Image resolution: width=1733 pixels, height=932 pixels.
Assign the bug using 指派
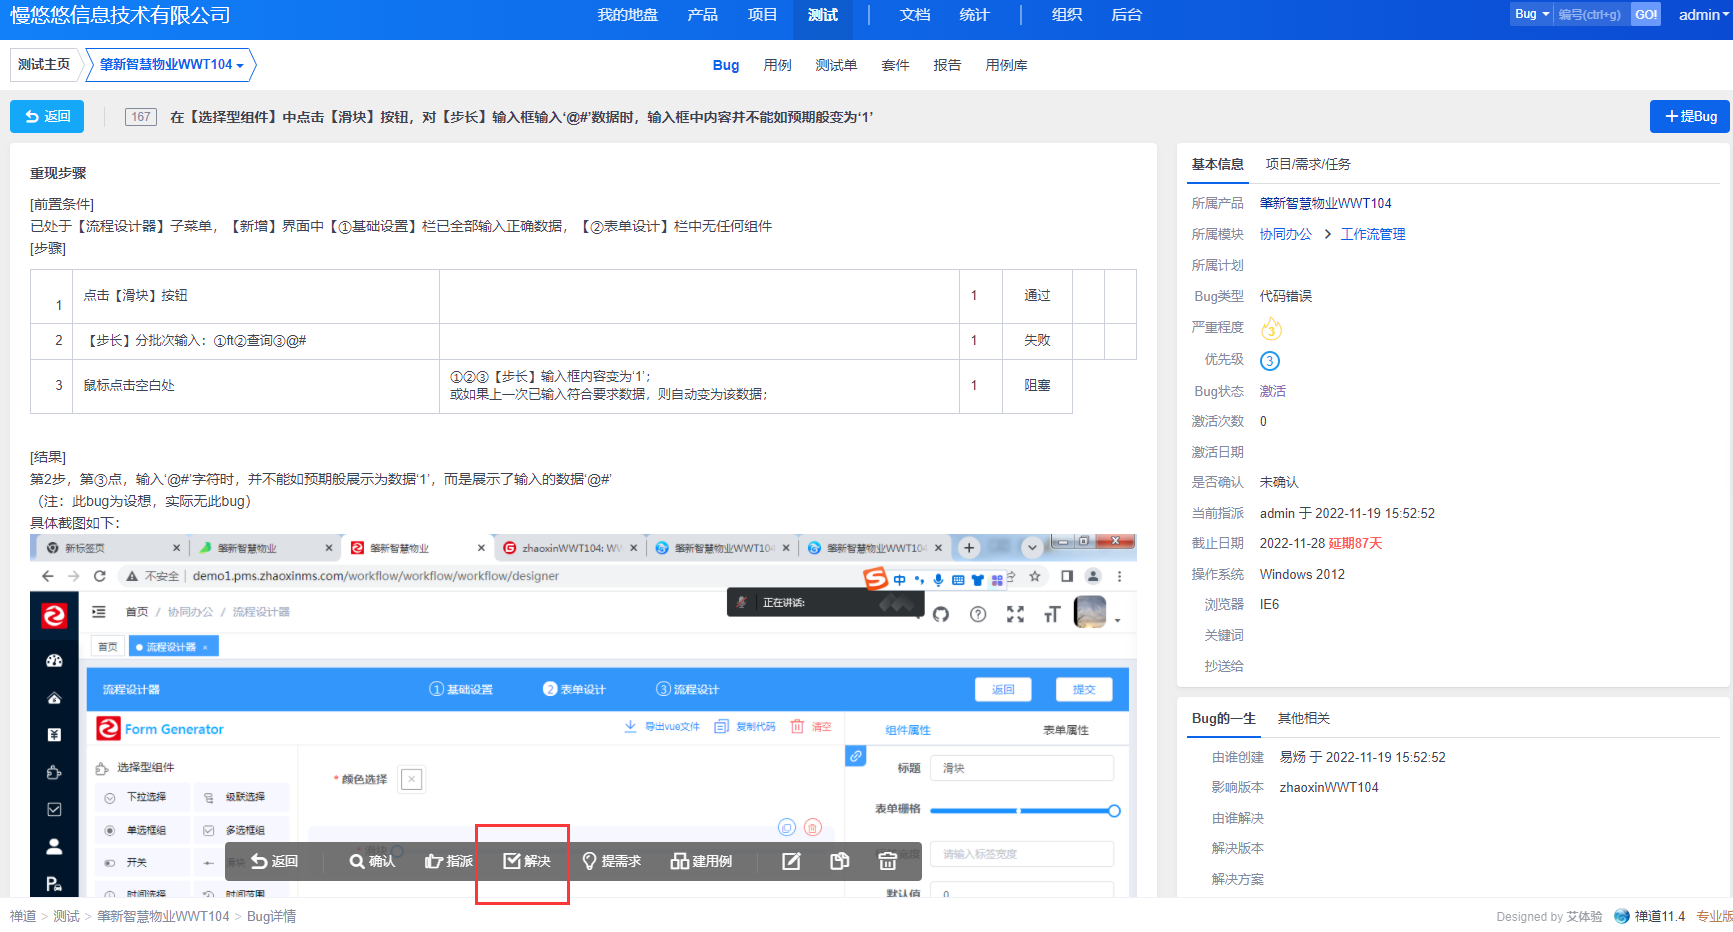click(449, 861)
